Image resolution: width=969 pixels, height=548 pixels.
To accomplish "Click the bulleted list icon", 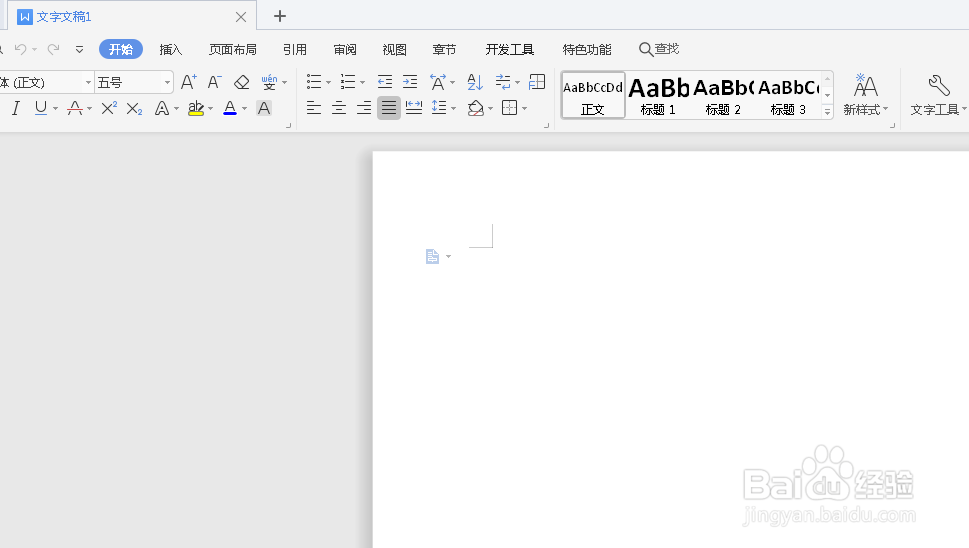I will [314, 82].
